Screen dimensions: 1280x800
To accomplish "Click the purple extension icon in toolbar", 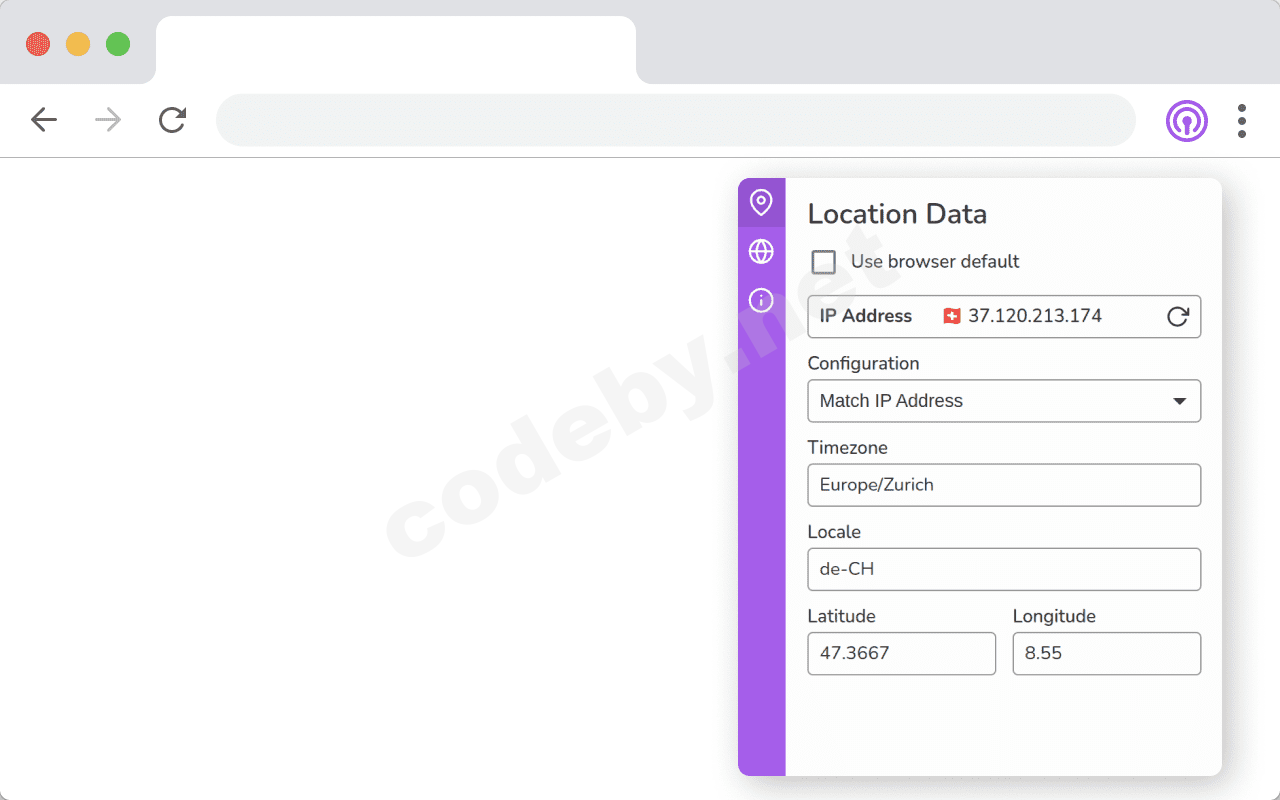I will 1186,121.
